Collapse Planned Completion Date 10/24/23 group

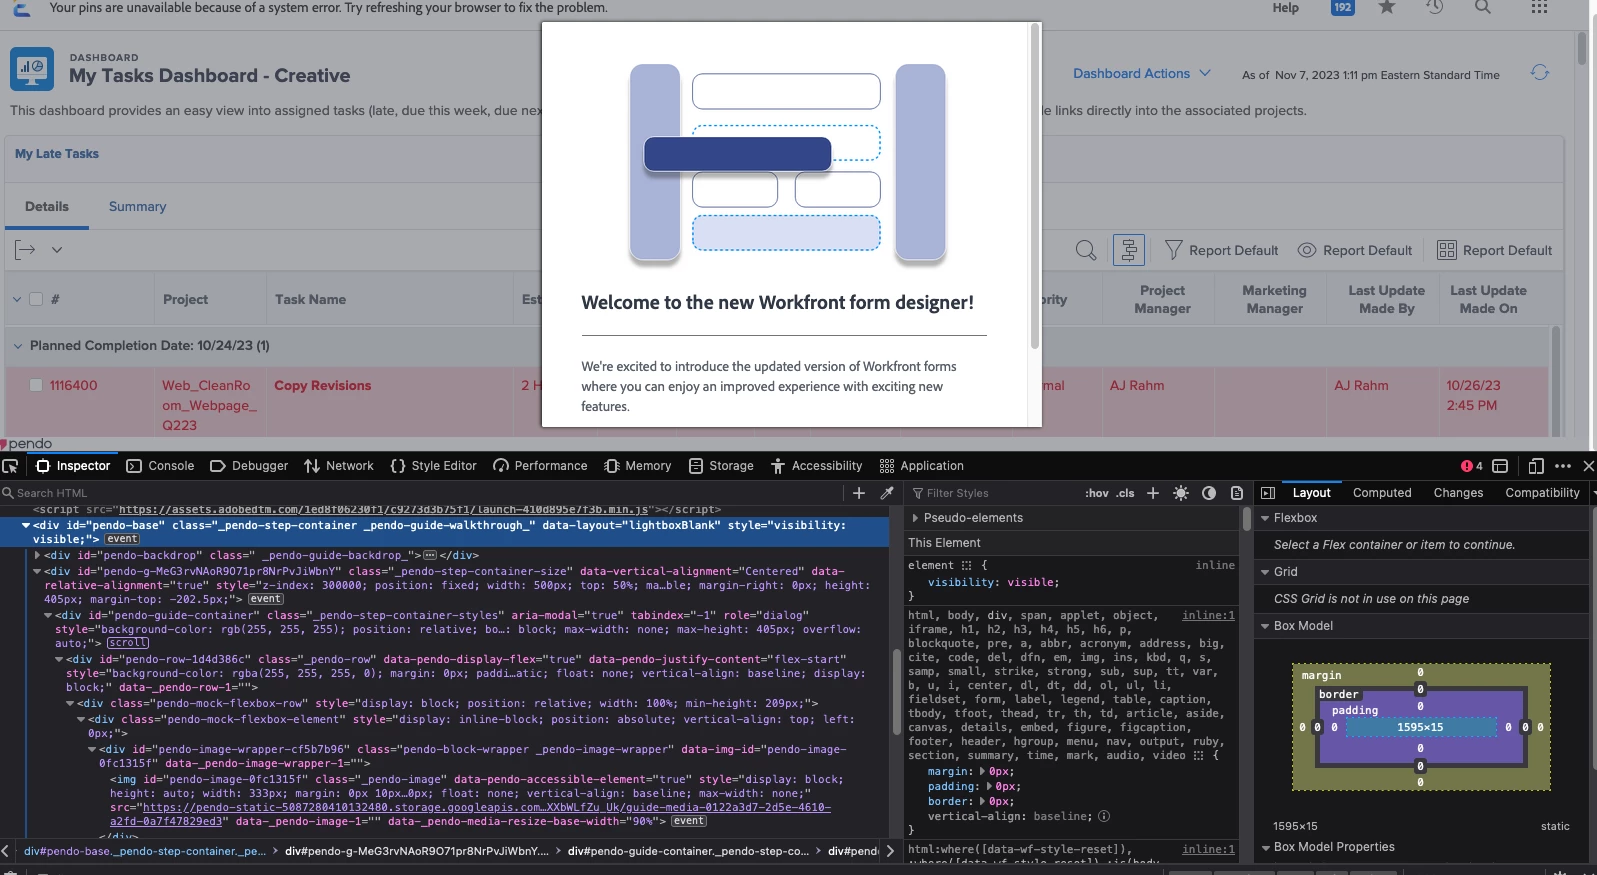pos(17,346)
